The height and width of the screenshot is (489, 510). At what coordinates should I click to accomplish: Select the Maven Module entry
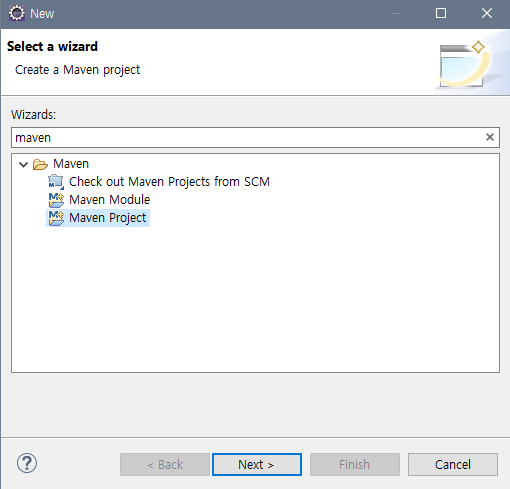click(x=109, y=200)
